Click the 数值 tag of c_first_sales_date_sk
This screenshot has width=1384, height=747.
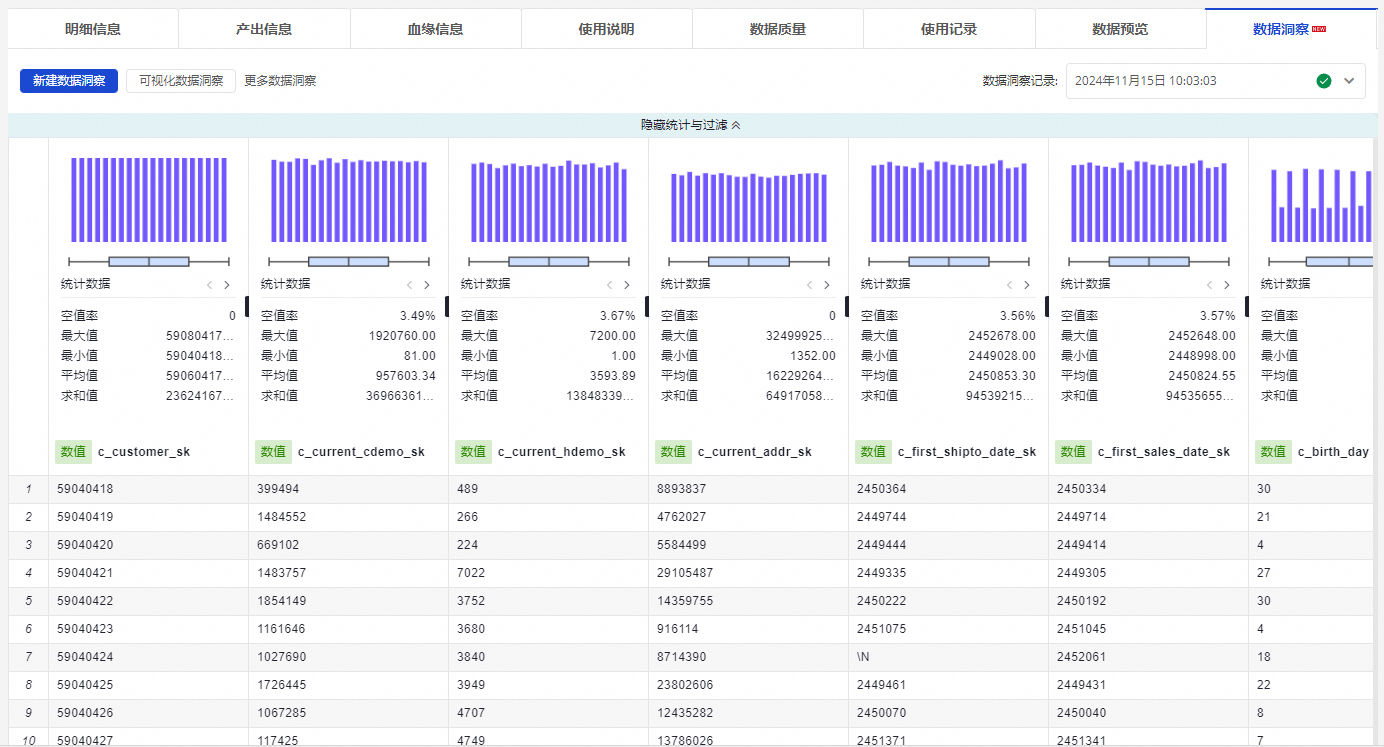[x=1073, y=451]
